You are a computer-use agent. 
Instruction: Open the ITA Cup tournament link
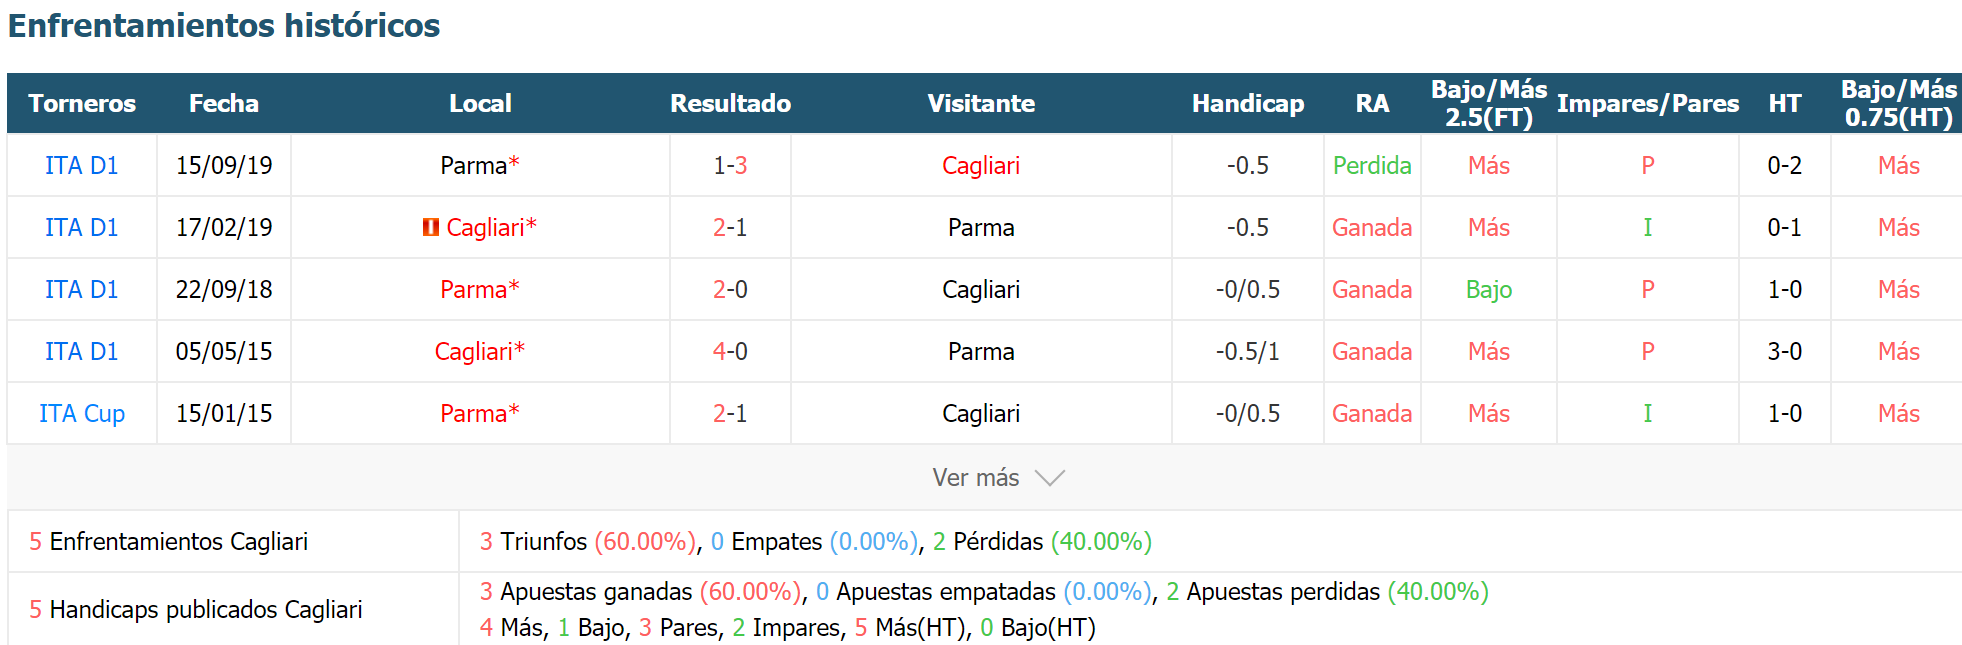pos(82,413)
